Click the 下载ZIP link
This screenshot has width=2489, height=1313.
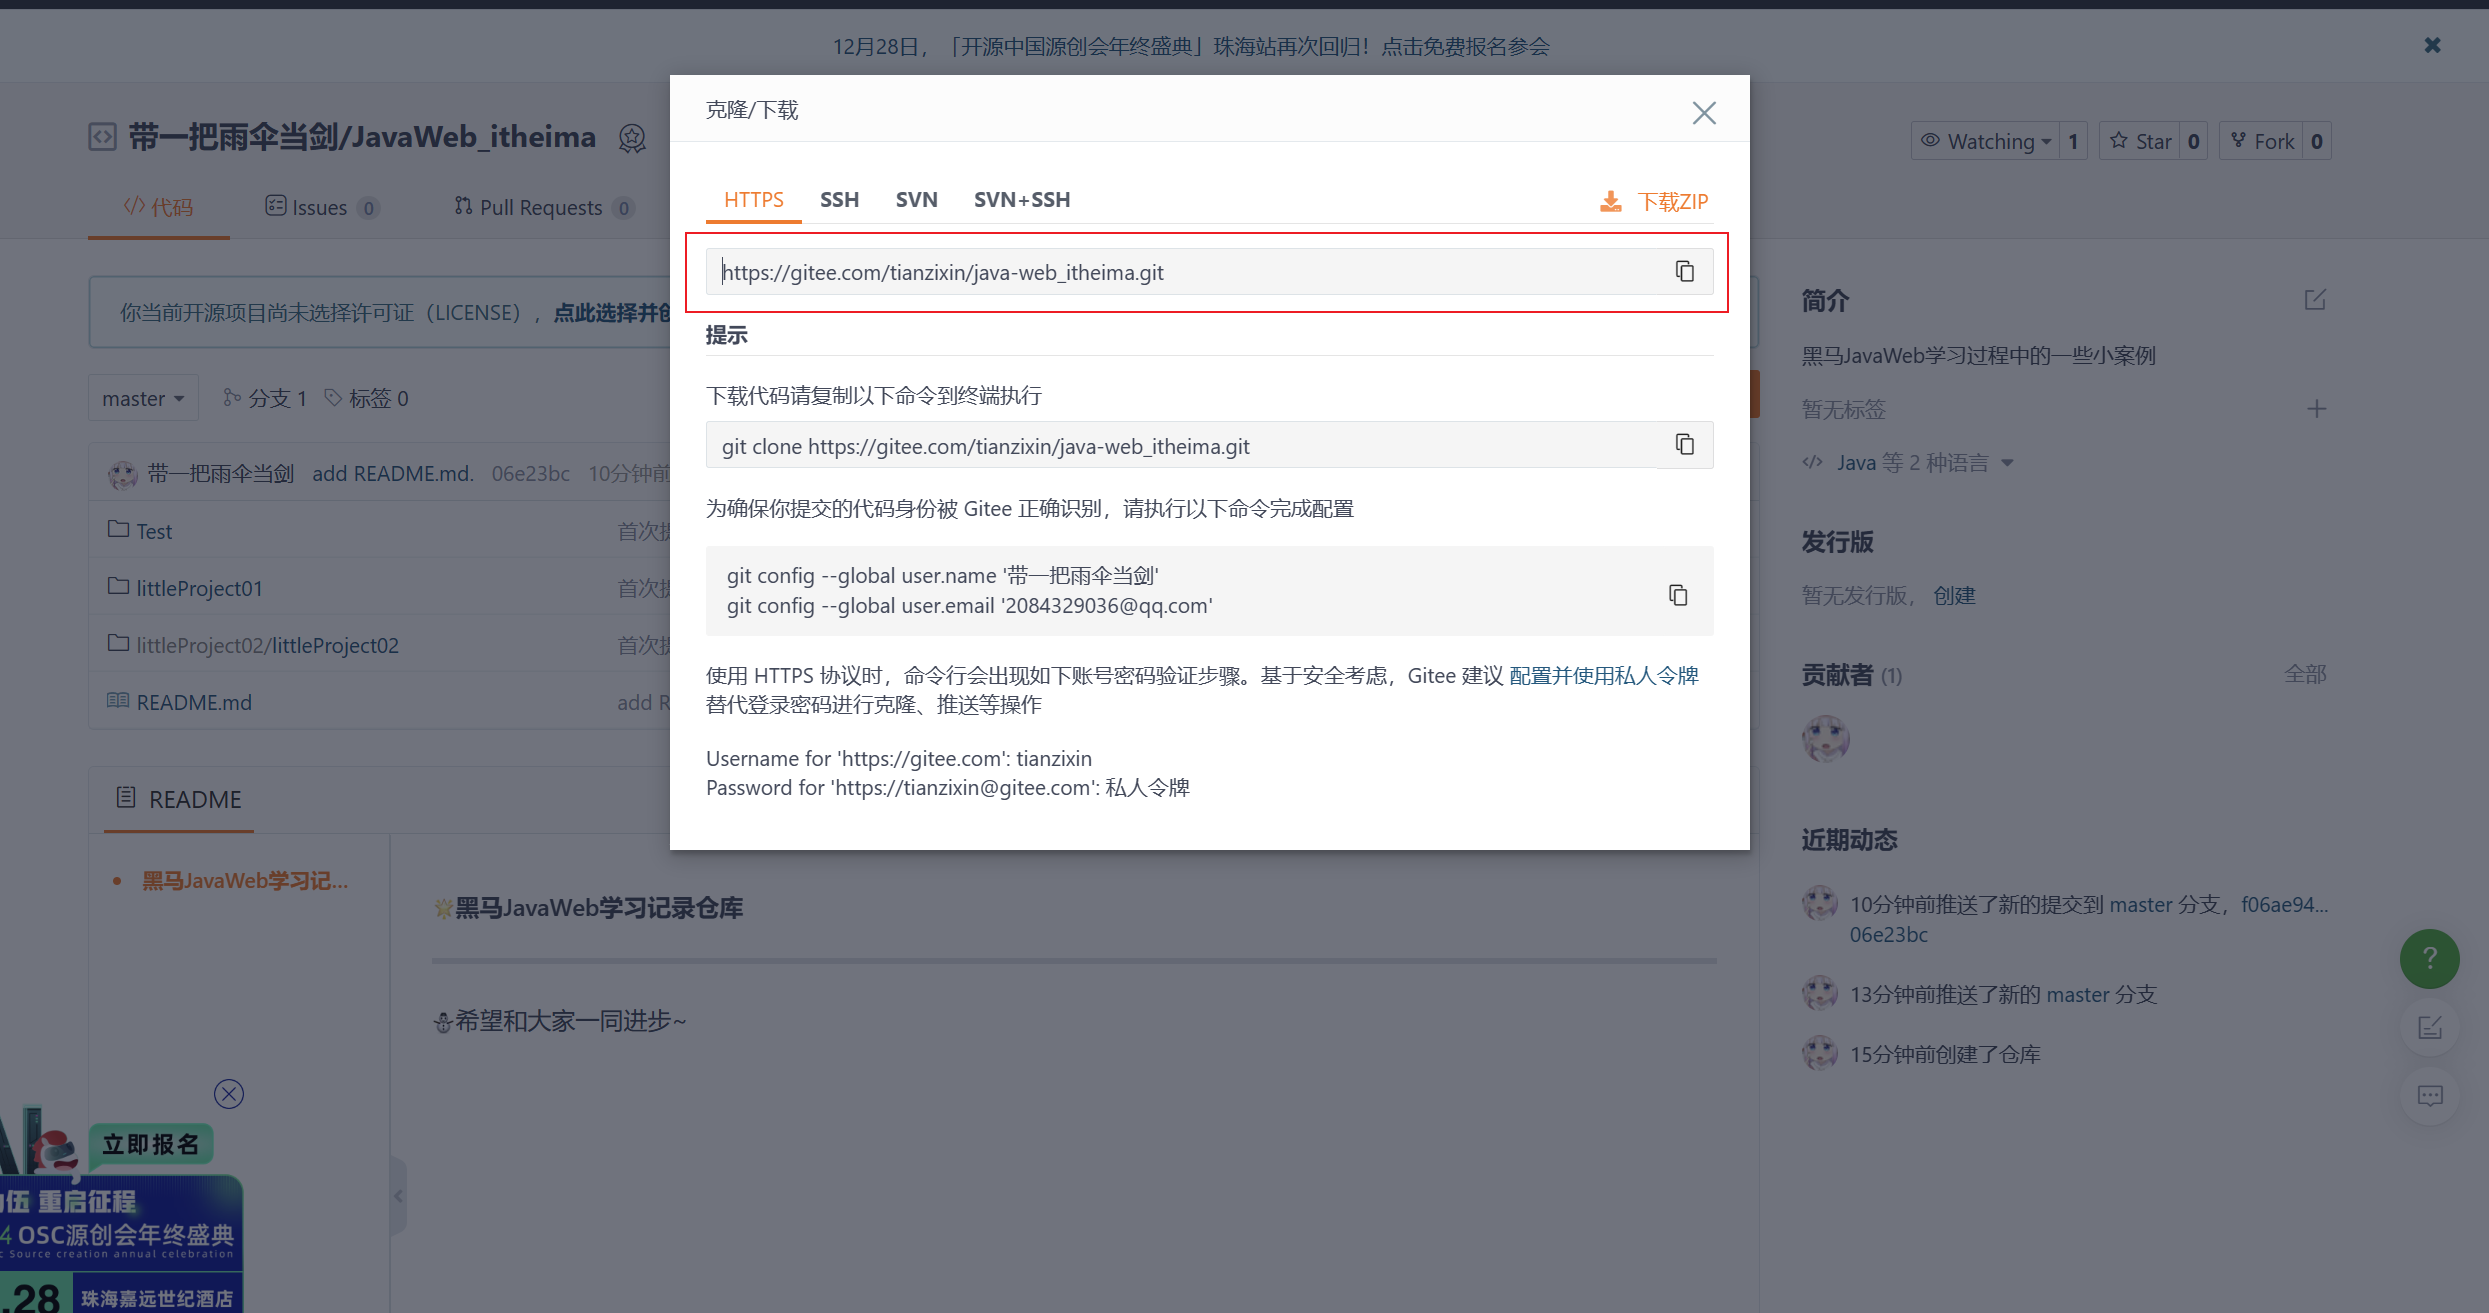pos(1673,201)
